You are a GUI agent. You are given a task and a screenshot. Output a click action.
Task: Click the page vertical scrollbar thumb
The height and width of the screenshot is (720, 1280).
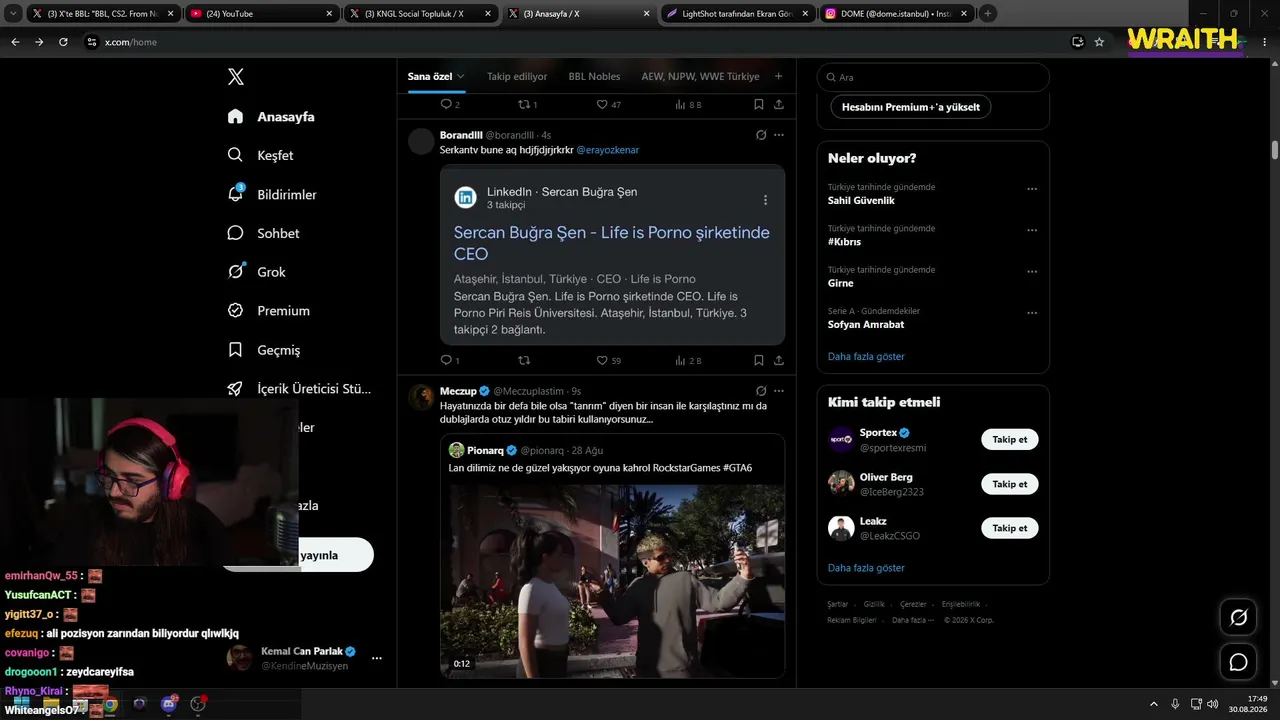pyautogui.click(x=1275, y=150)
